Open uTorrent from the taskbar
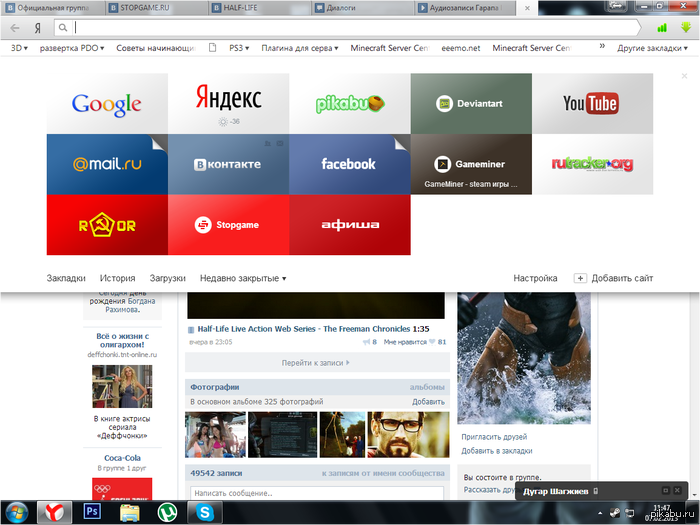Image resolution: width=700 pixels, height=525 pixels. tap(167, 512)
